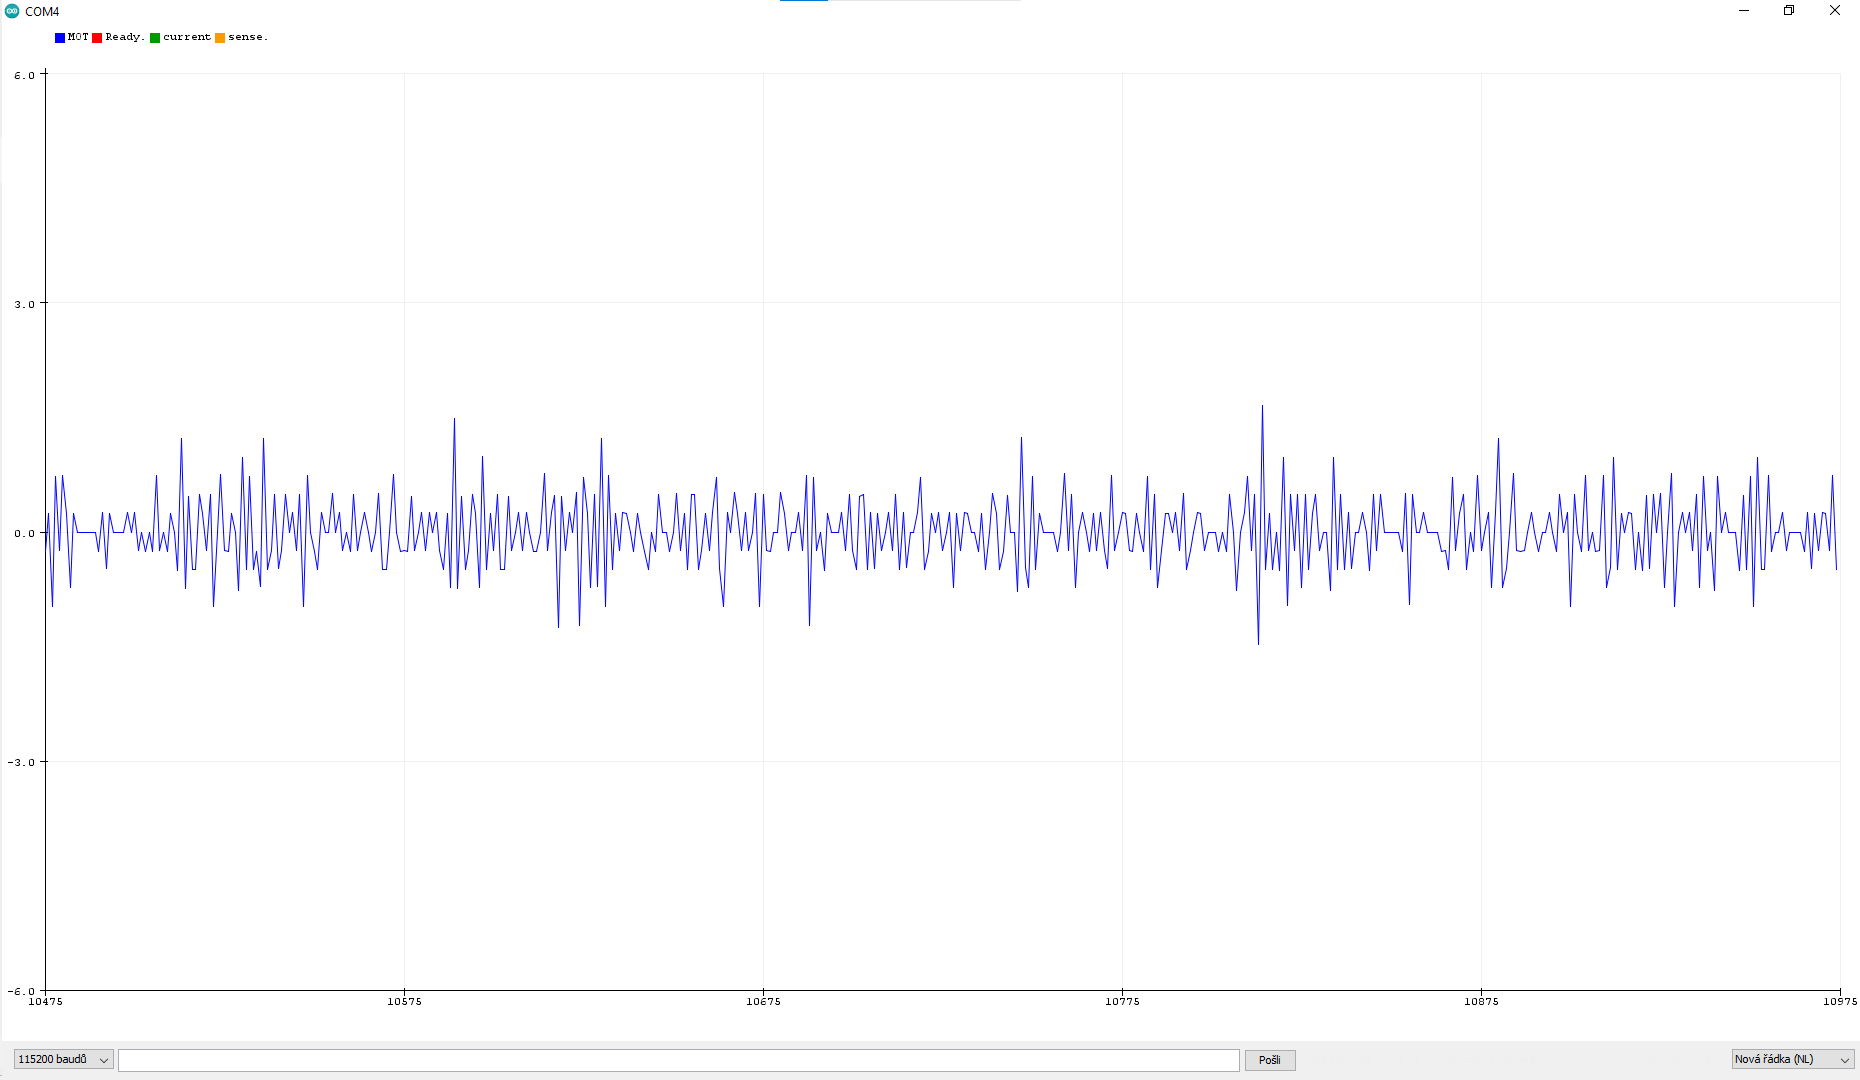Click the 10975 x-axis label

tap(1840, 1001)
